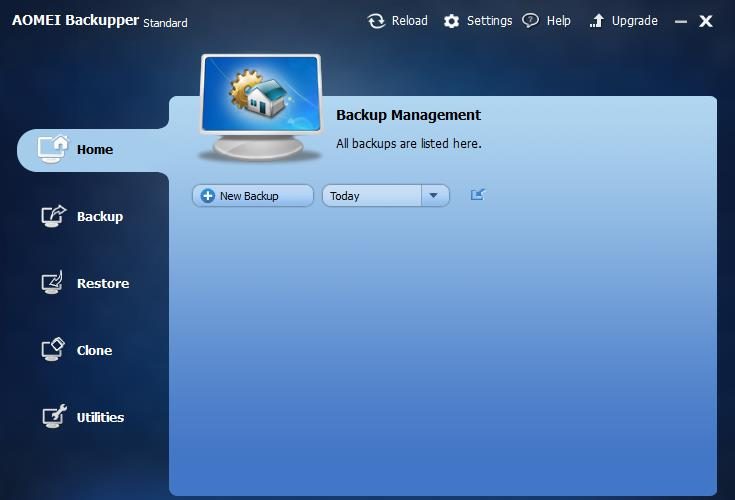Close the AOMEI Backupper window
The width and height of the screenshot is (735, 500).
(x=706, y=21)
